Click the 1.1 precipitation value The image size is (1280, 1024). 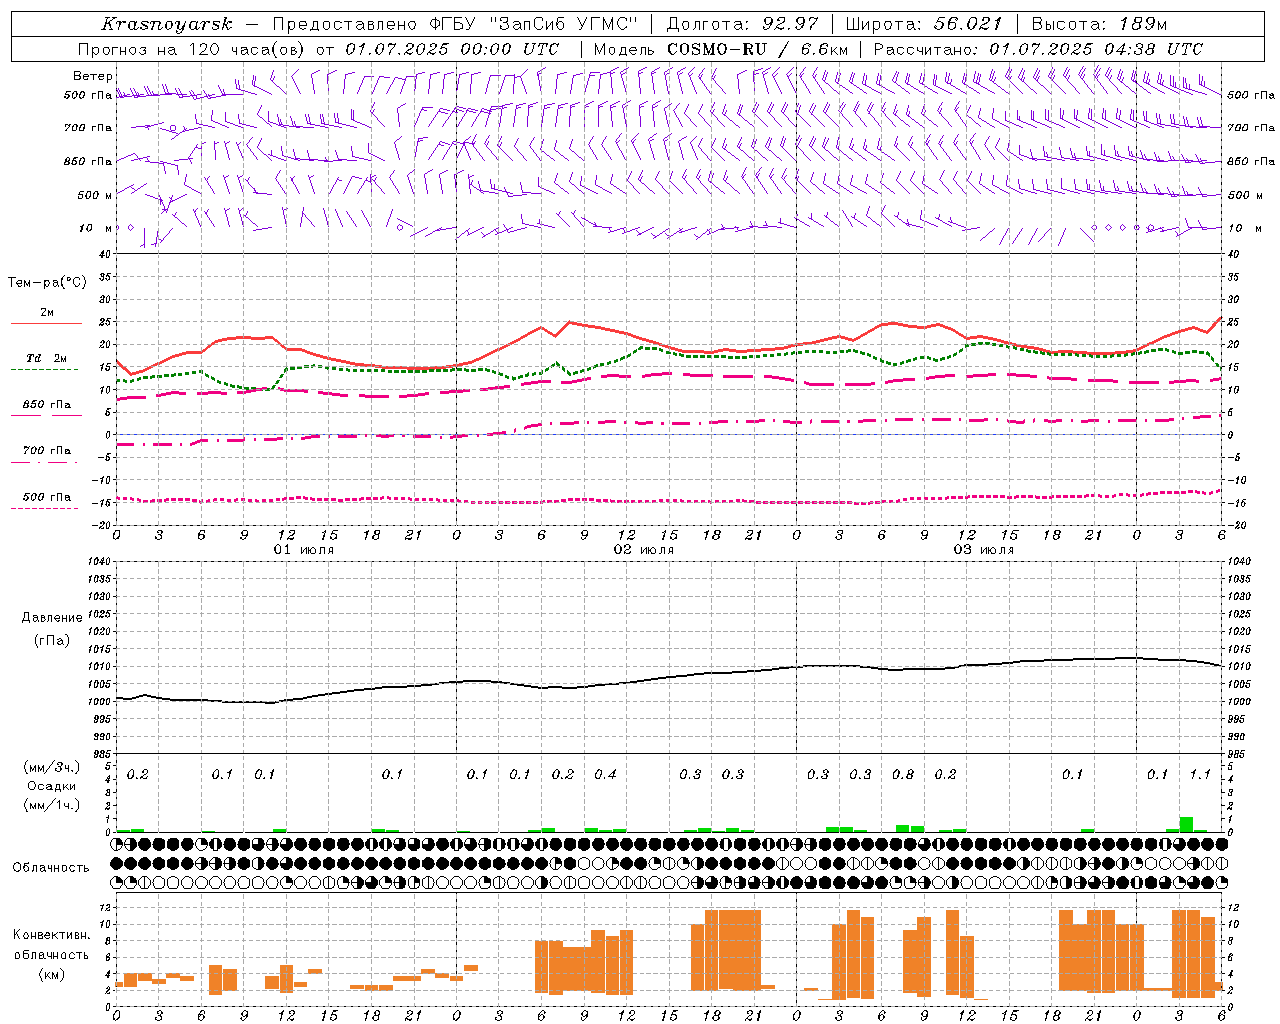1200,774
